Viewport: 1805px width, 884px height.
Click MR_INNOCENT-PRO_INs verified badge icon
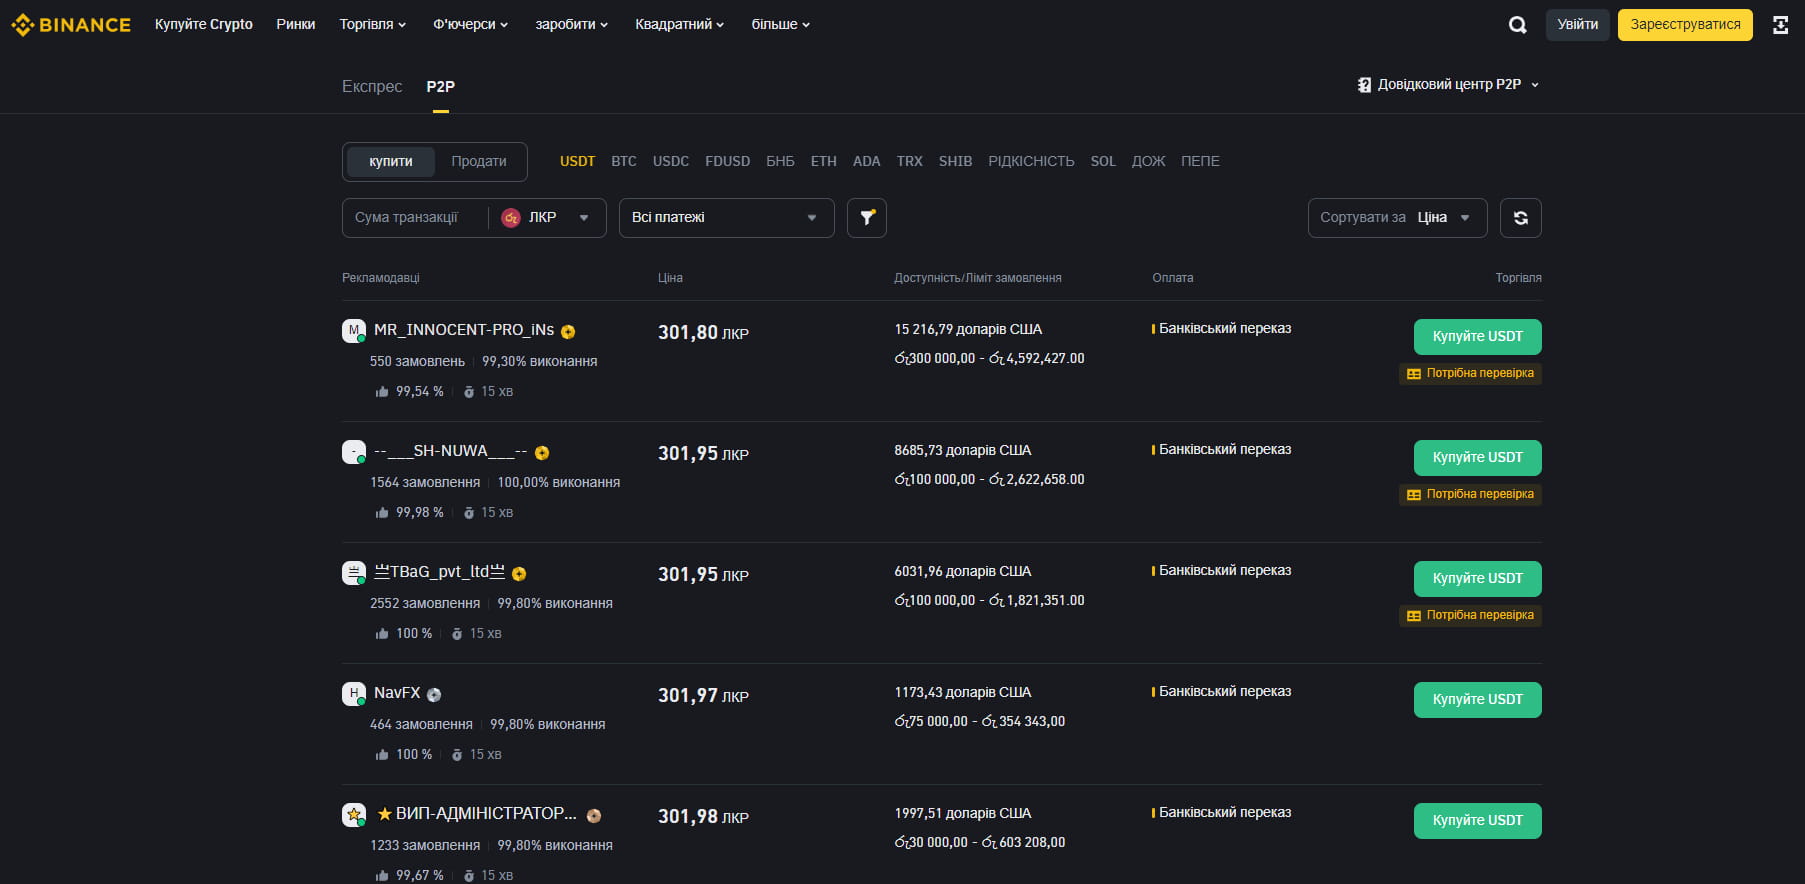coord(568,332)
